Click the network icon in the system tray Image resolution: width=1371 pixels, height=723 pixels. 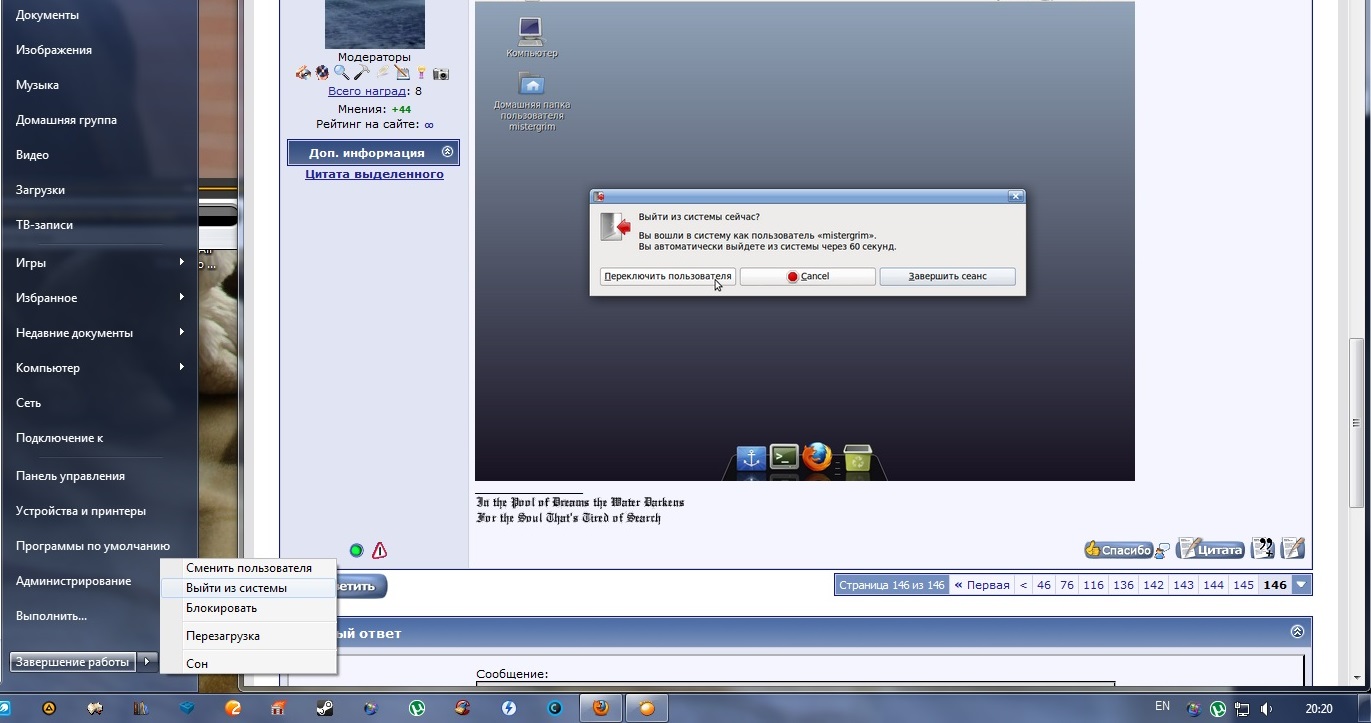coord(1241,708)
